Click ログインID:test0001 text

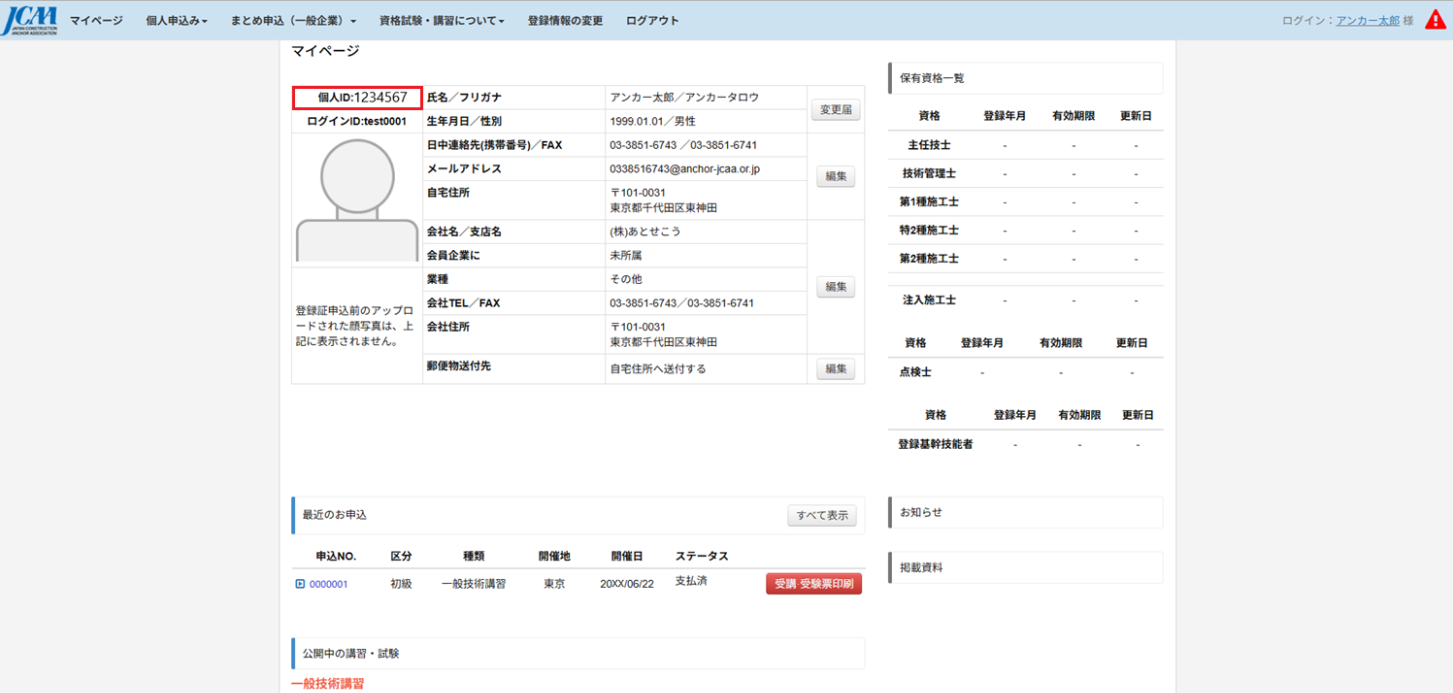coord(357,121)
